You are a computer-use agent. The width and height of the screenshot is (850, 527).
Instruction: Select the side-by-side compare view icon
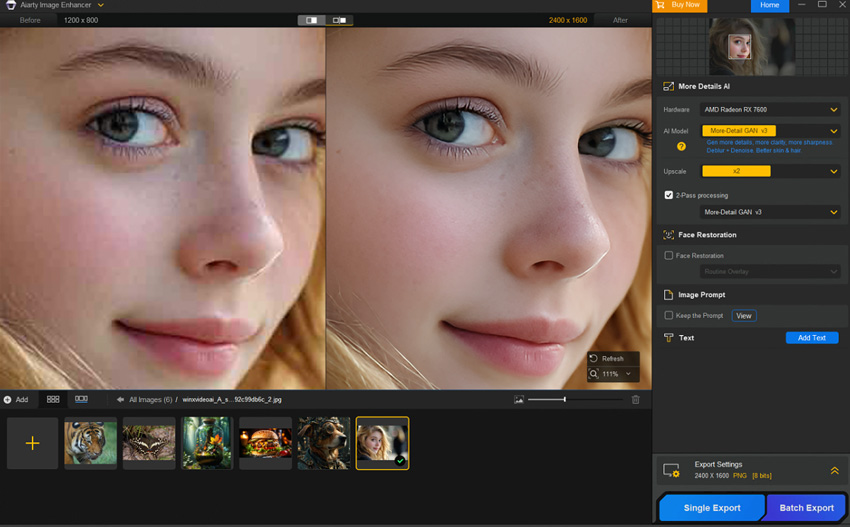(x=340, y=20)
